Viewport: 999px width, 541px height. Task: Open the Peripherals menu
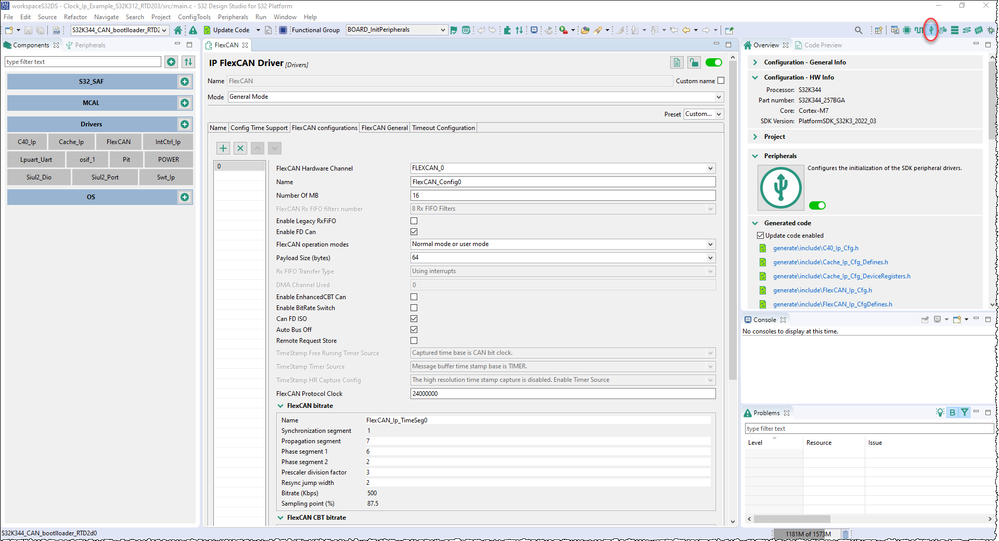point(233,17)
